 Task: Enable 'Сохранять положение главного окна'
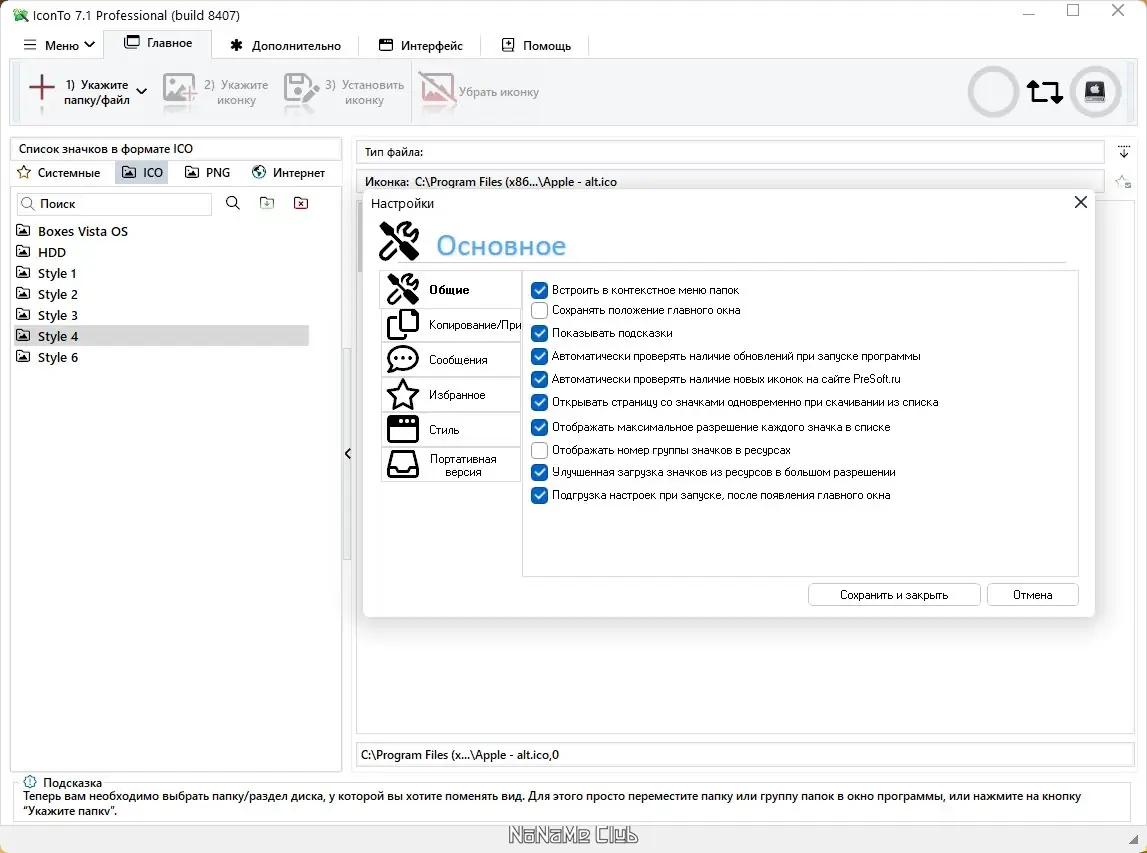(x=539, y=310)
